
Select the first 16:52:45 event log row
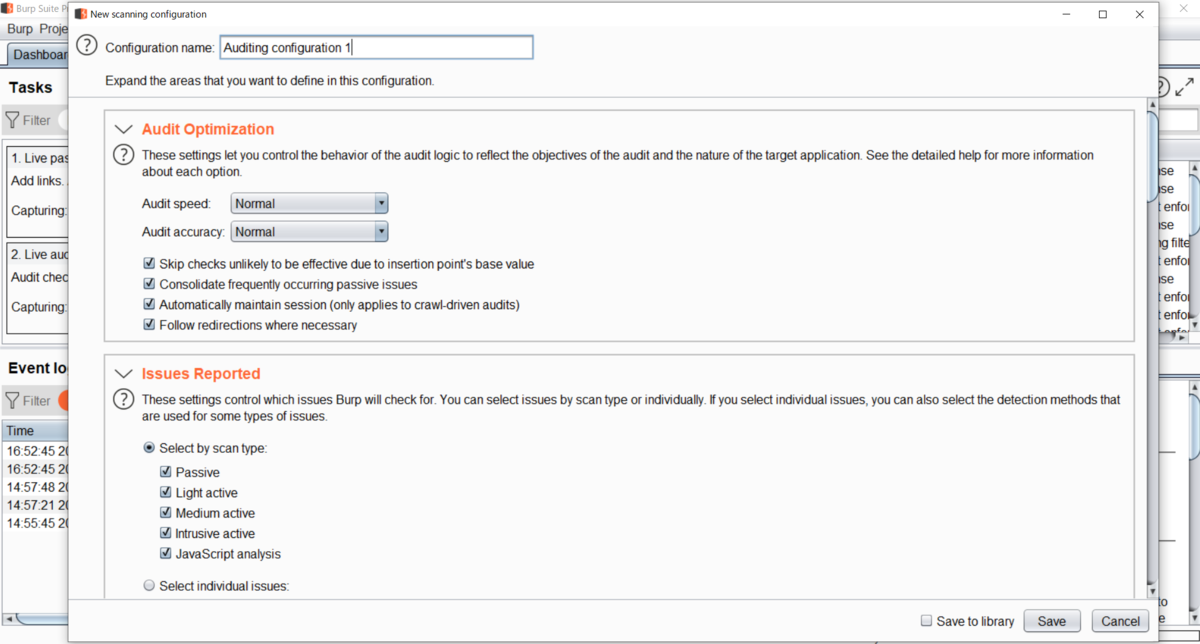(x=36, y=451)
